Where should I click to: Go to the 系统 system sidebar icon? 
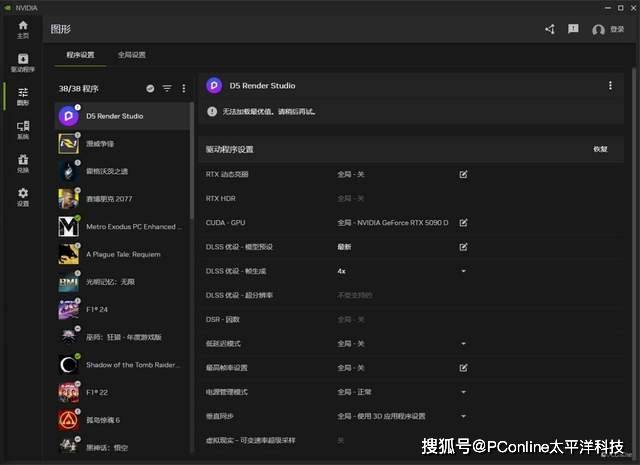pyautogui.click(x=22, y=130)
